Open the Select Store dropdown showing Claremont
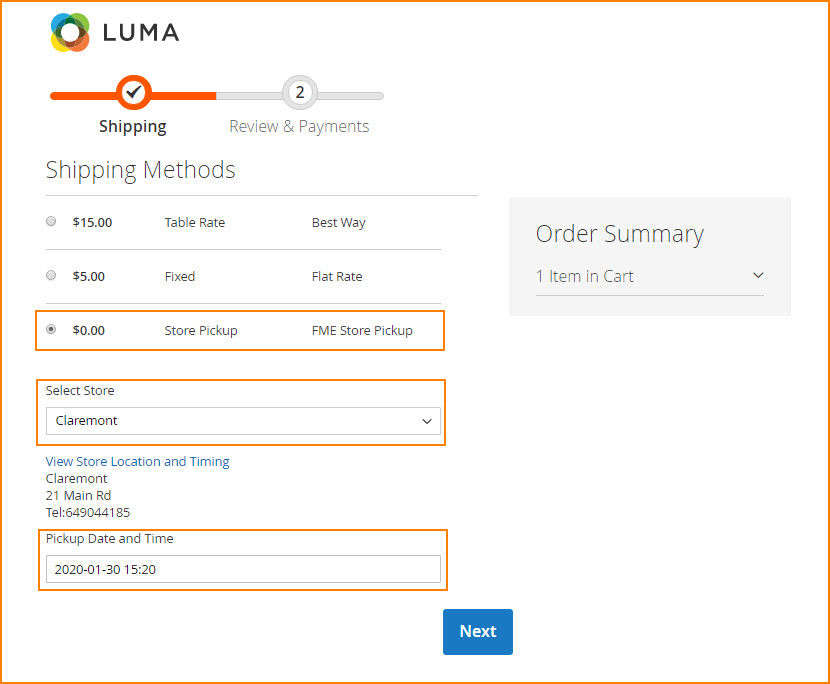This screenshot has width=830, height=684. pyautogui.click(x=243, y=421)
